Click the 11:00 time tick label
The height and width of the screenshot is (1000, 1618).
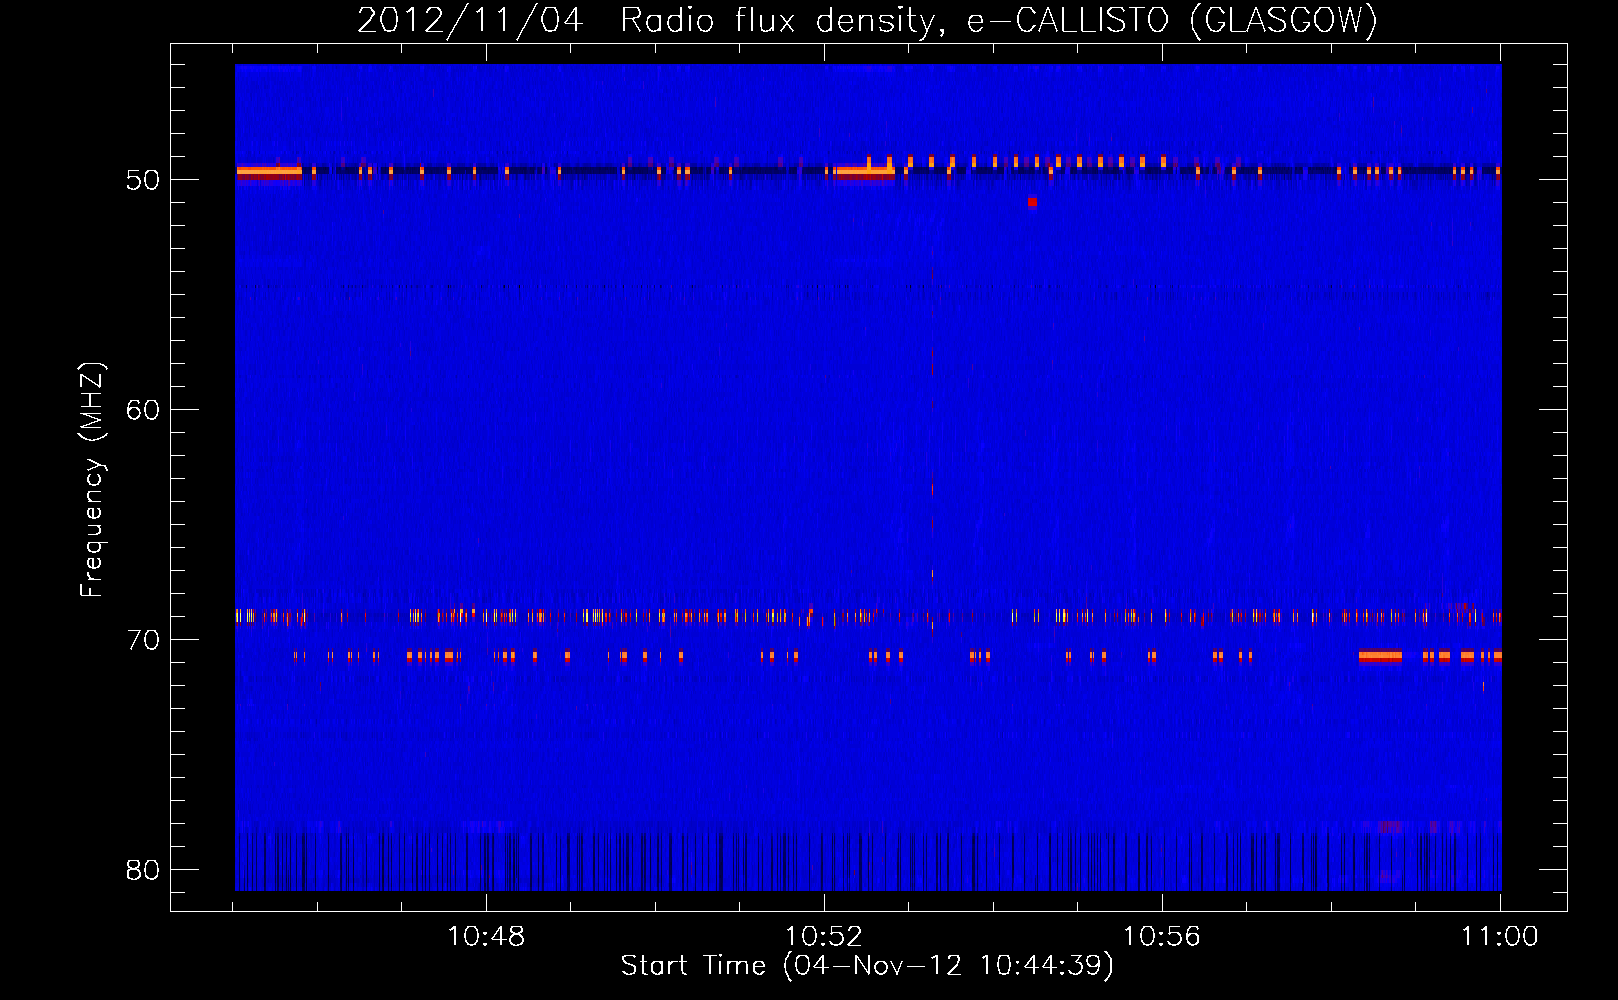(x=1499, y=937)
